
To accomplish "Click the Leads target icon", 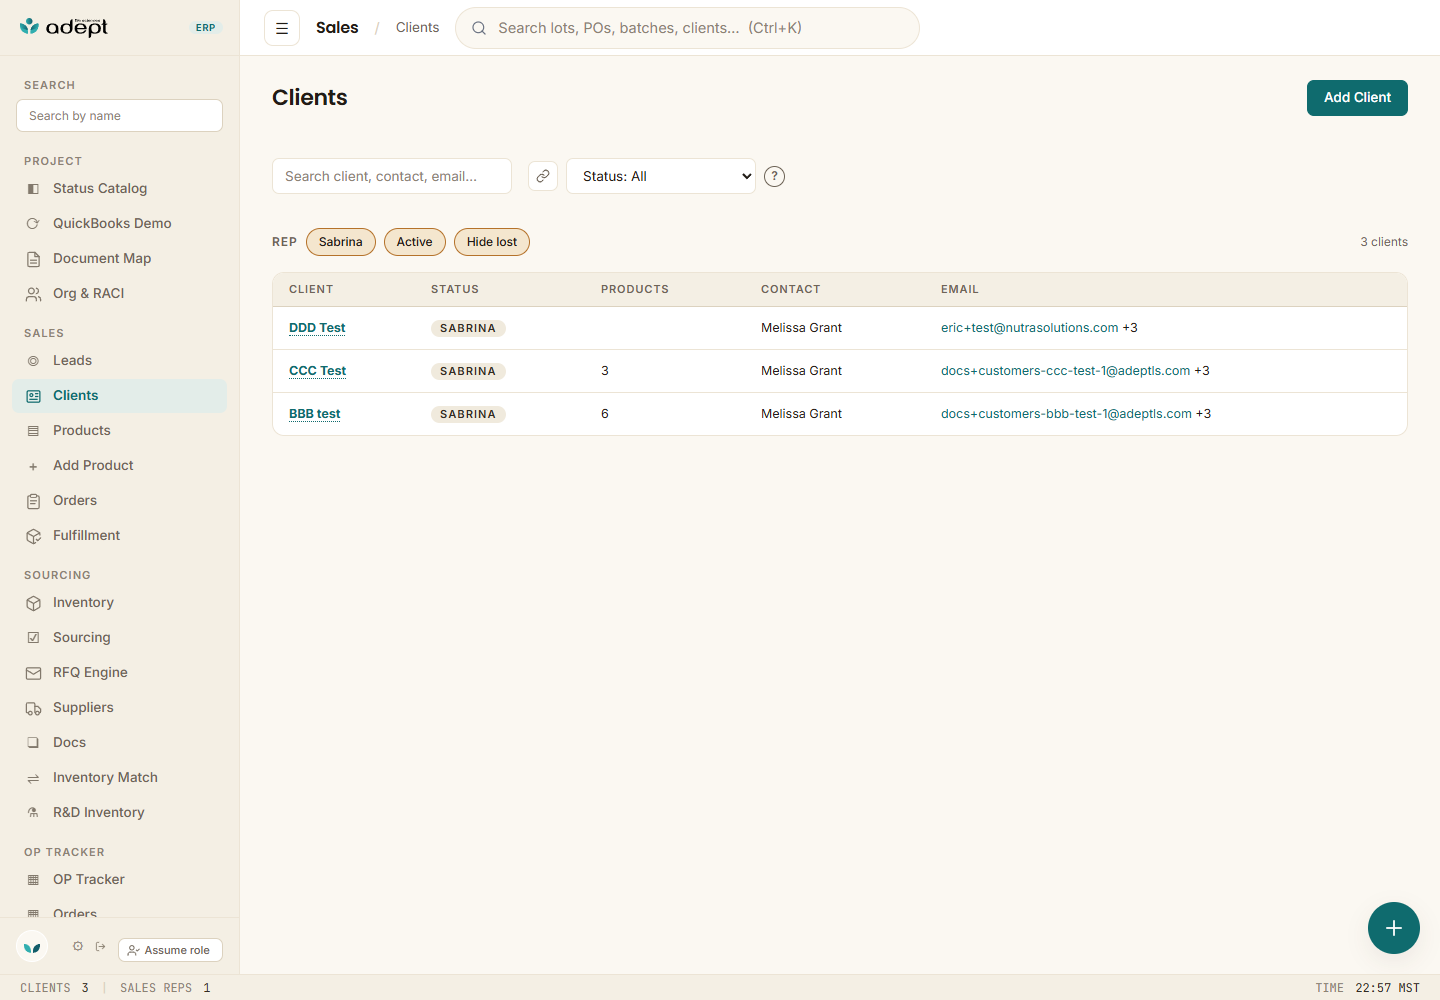I will click(x=33, y=361).
